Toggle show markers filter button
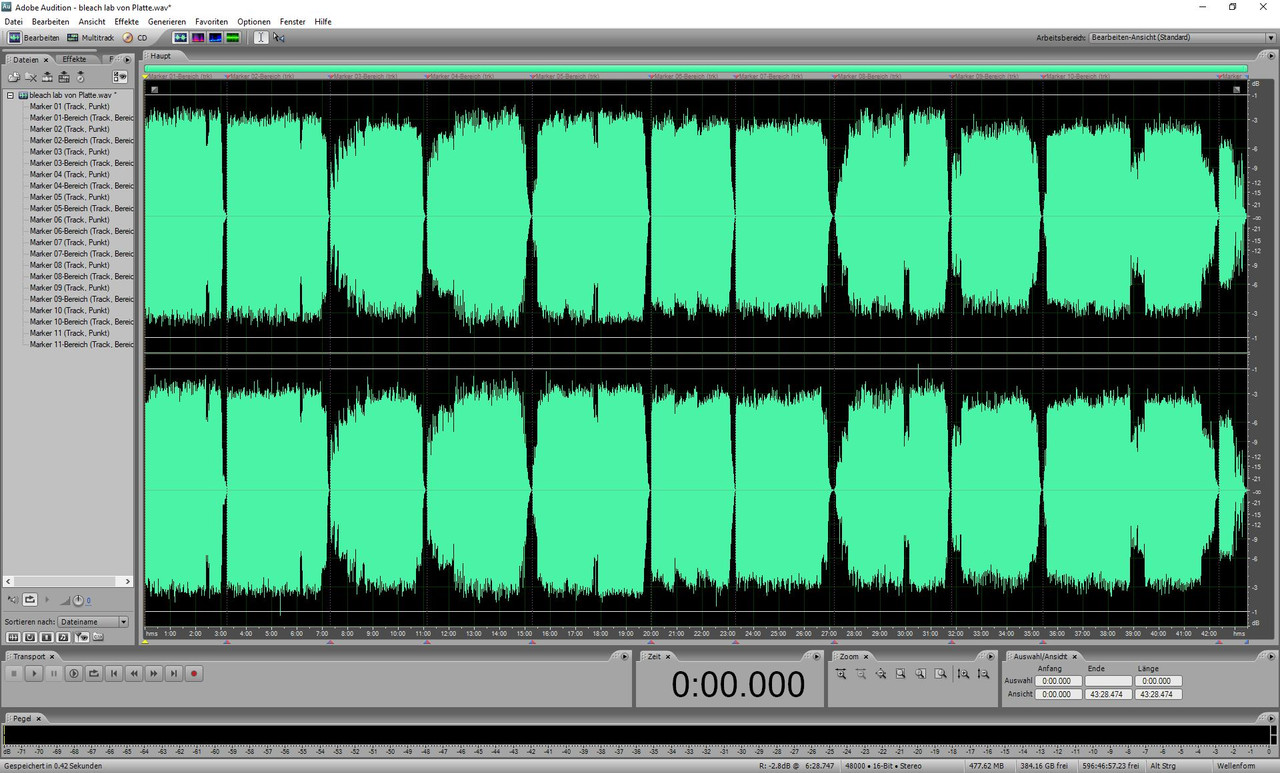 pyautogui.click(x=82, y=637)
